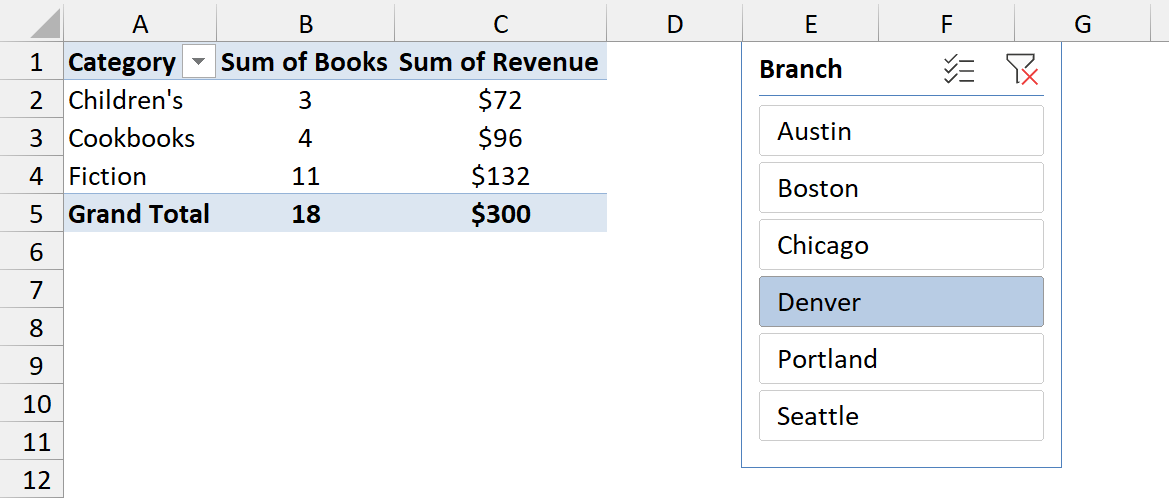Screen dimensions: 1169x498
Task: Select column F header
Action: coord(946,25)
